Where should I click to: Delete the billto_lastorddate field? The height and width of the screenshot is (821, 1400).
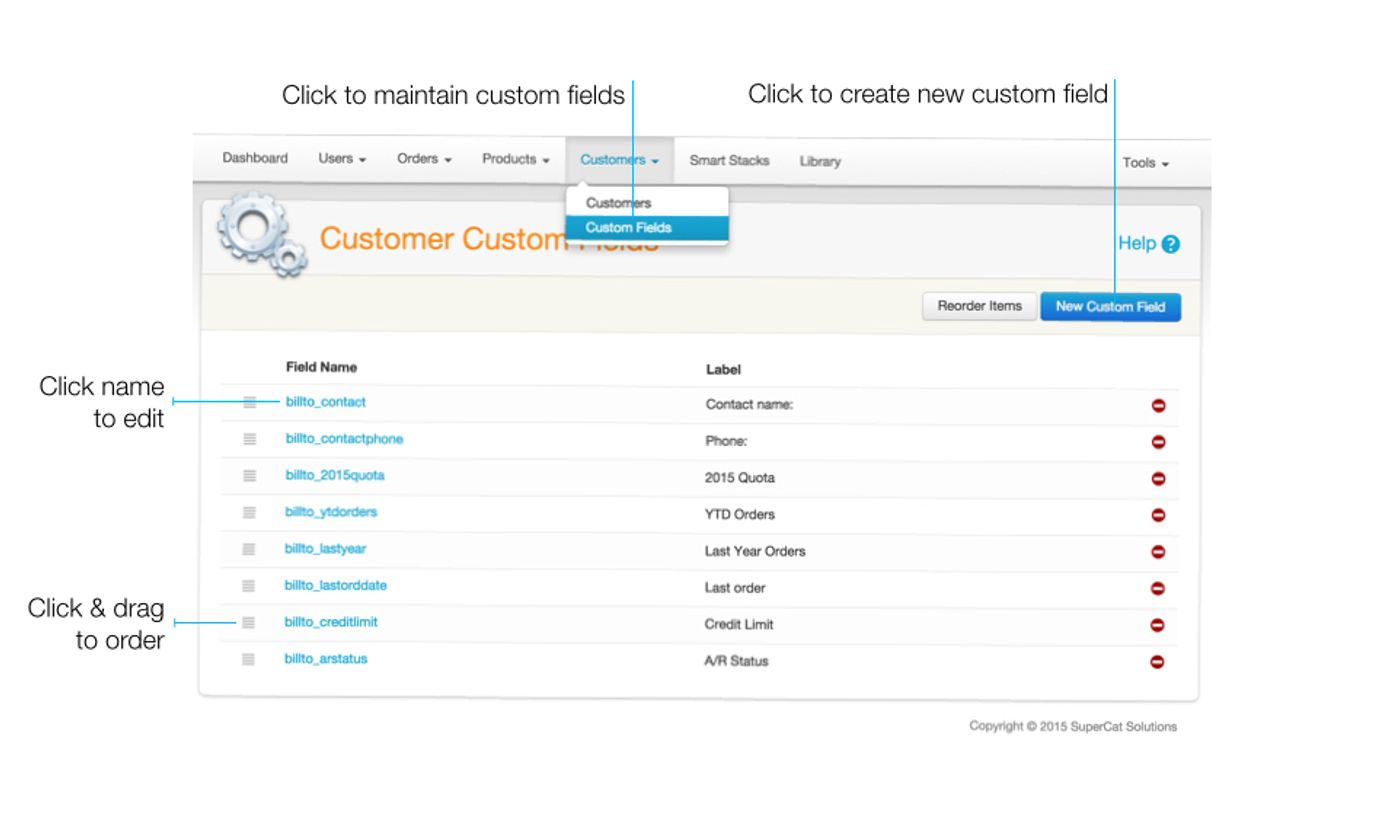point(1158,588)
